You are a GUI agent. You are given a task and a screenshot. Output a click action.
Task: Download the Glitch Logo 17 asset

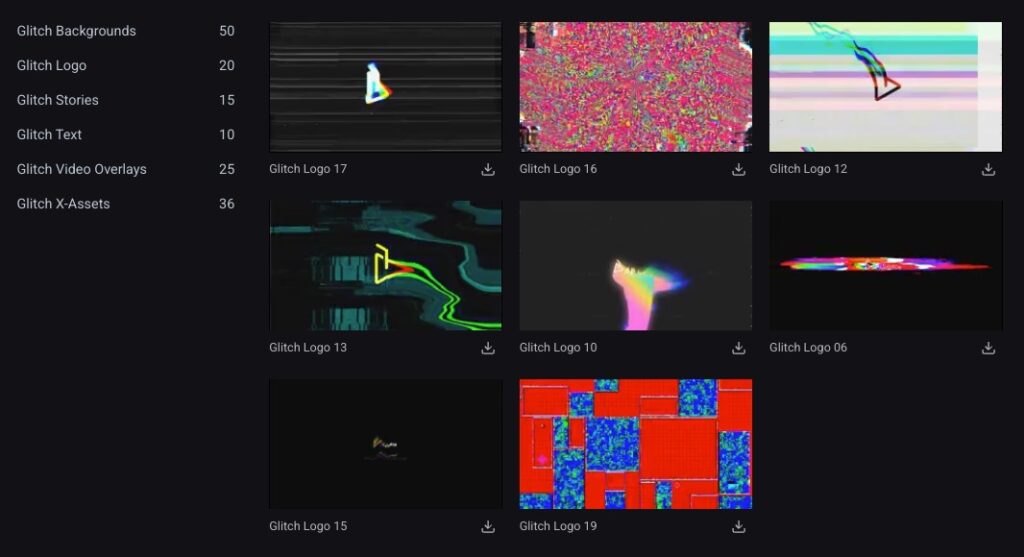click(488, 170)
